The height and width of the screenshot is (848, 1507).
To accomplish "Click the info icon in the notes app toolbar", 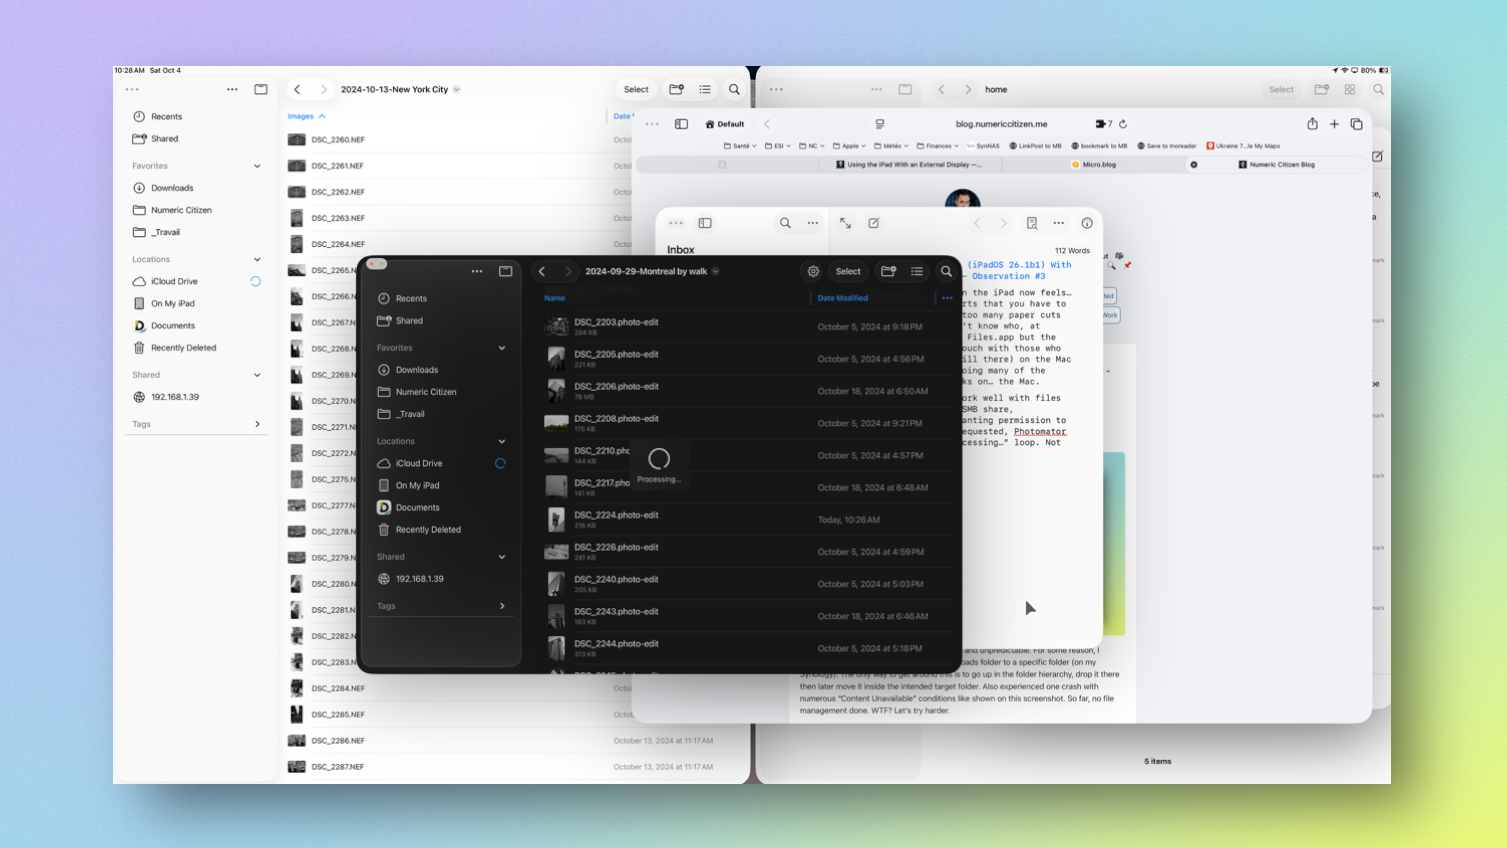I will click(x=1087, y=223).
